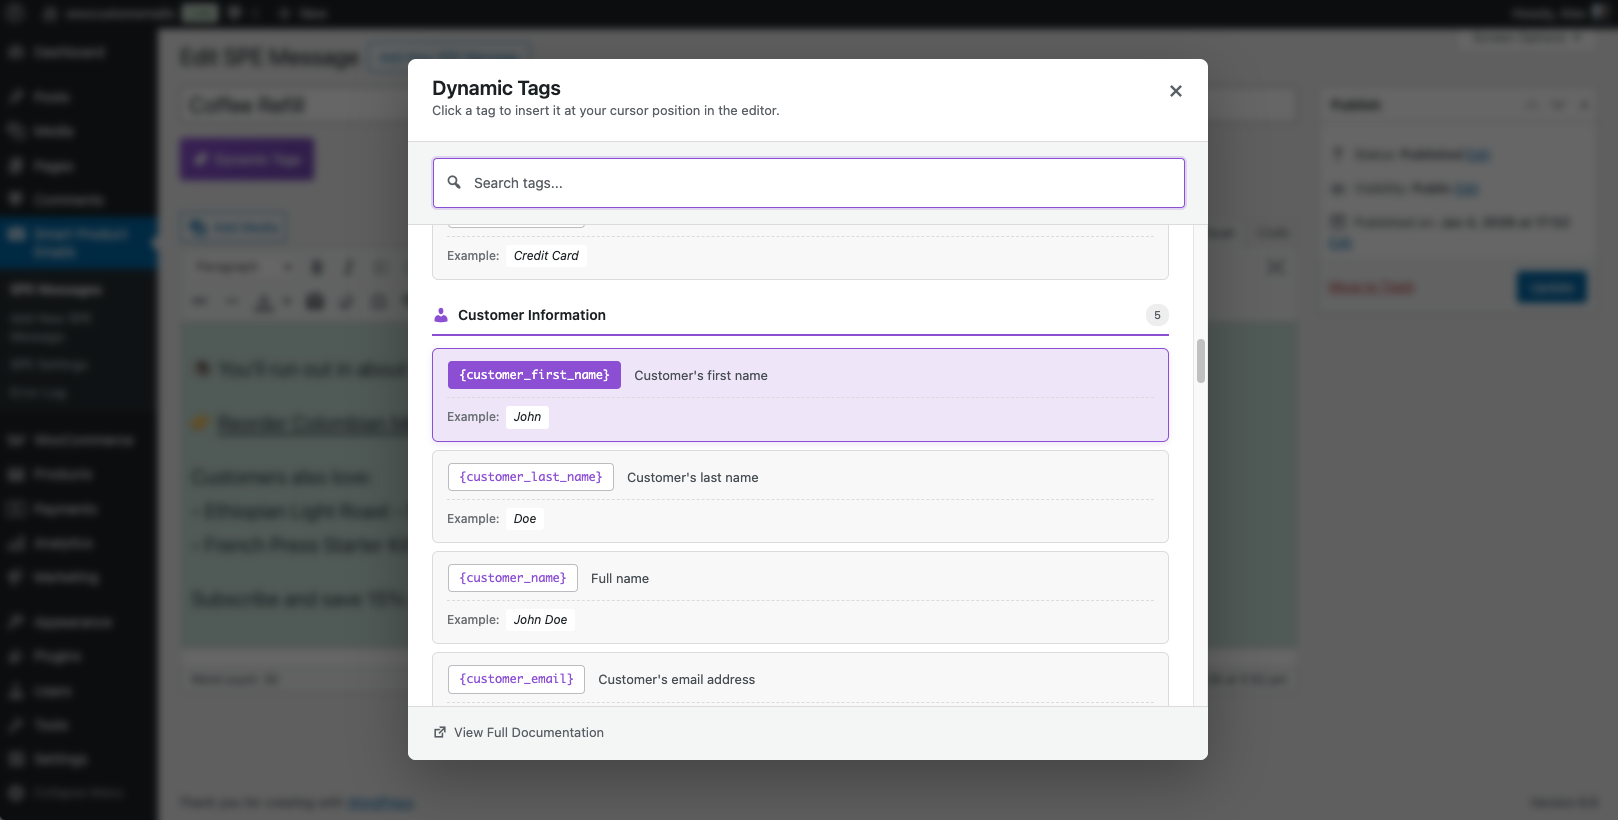Click the "Credit Card" example value

tap(546, 256)
